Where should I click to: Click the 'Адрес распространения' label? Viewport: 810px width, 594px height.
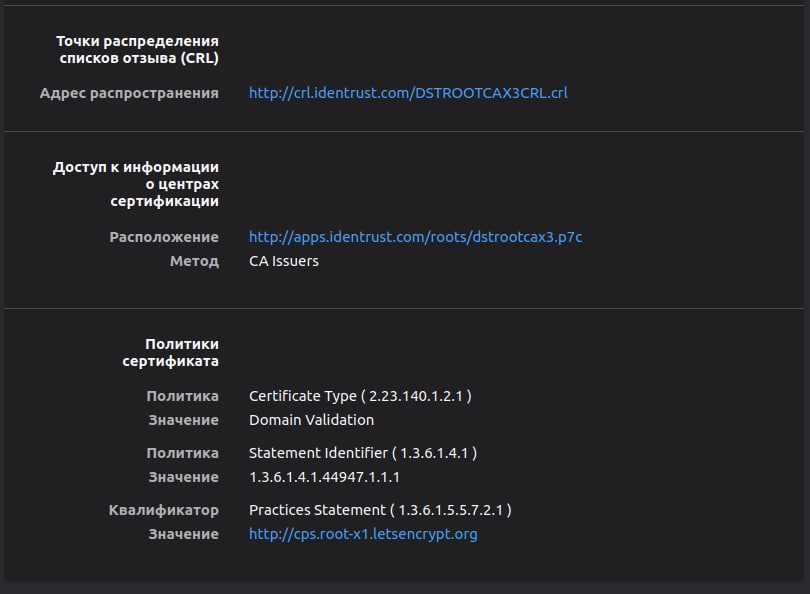pyautogui.click(x=129, y=93)
